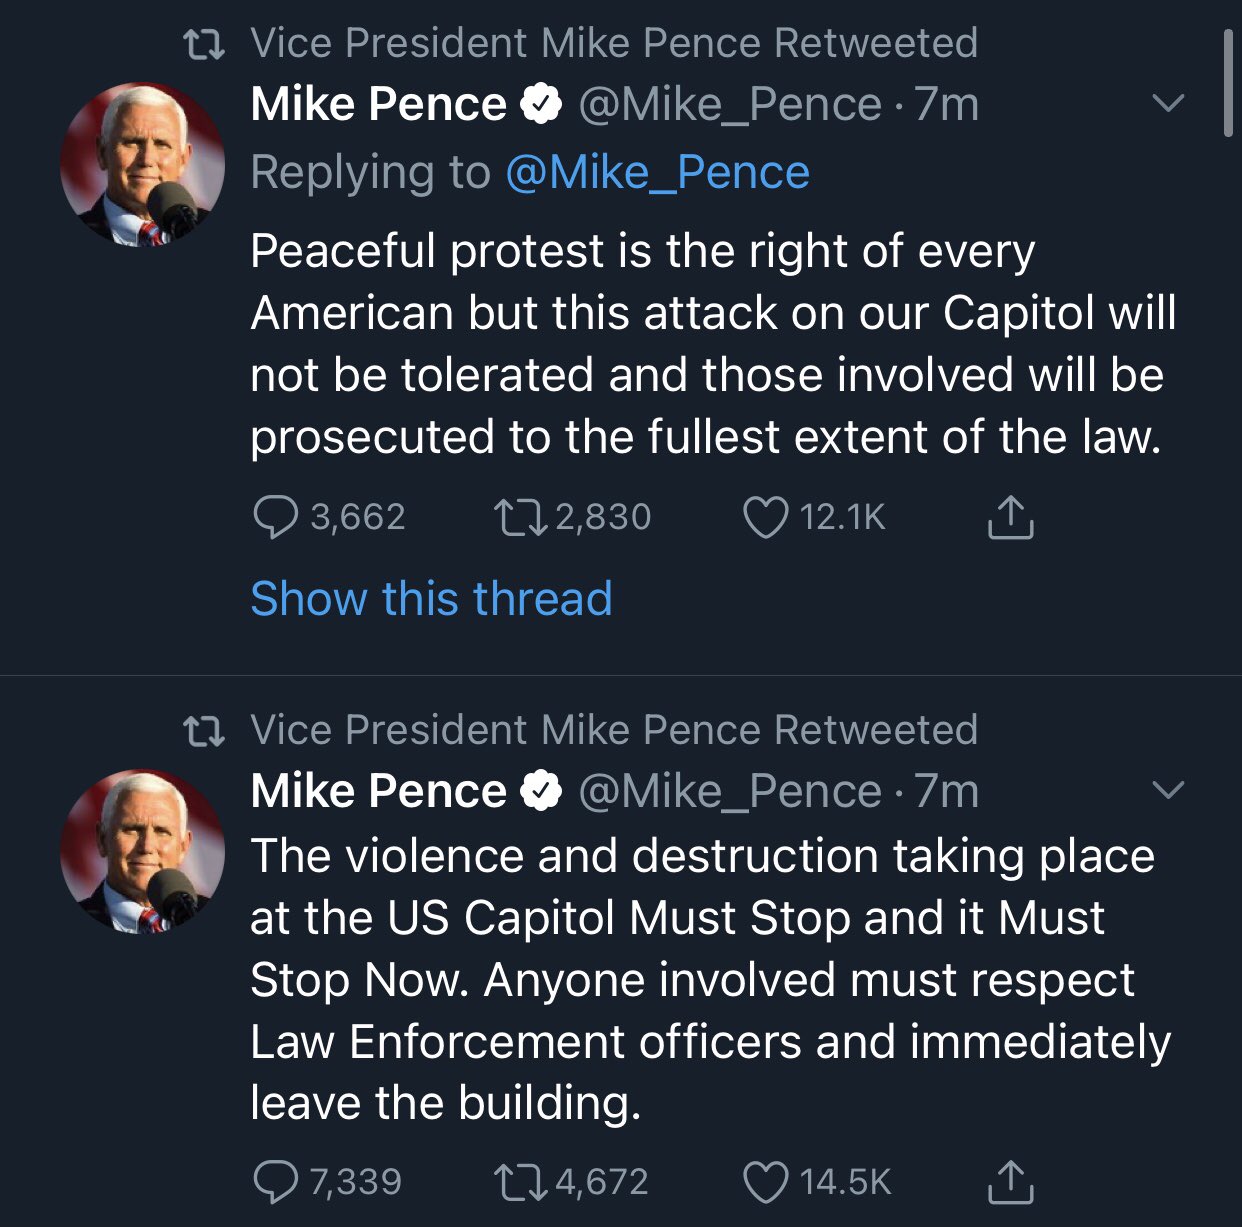Viewport: 1242px width, 1227px height.
Task: Reply to the Peaceful protest tweet
Action: click(x=276, y=517)
